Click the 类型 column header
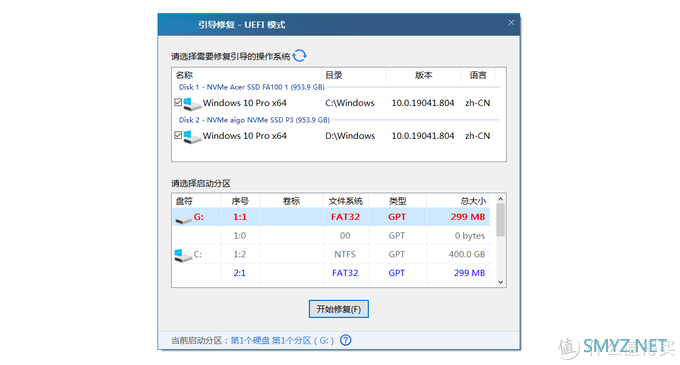Image resolution: width=680 pixels, height=365 pixels. (397, 201)
